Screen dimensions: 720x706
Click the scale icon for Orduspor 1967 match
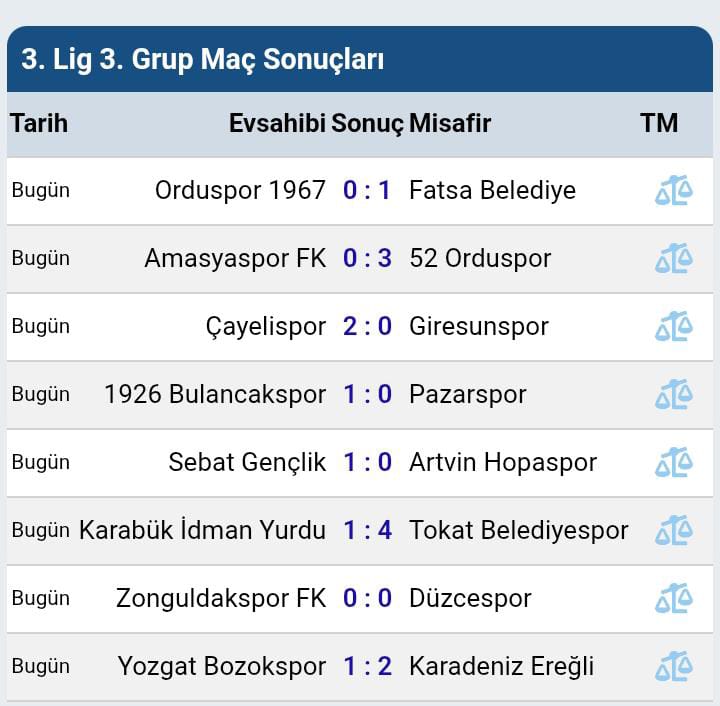click(x=673, y=190)
